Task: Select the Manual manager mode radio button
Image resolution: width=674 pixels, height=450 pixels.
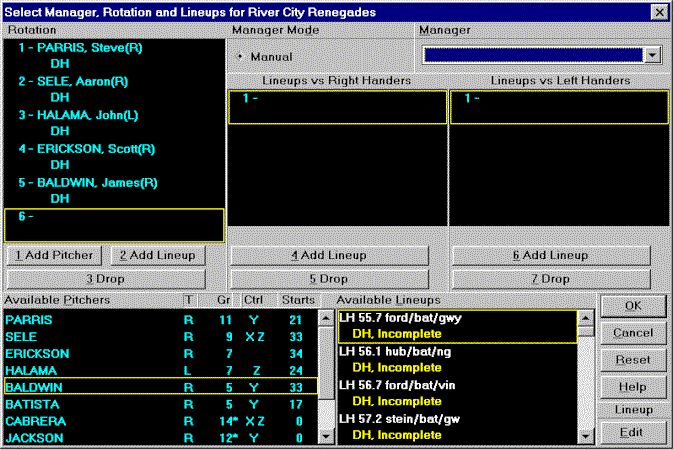Action: coord(241,58)
